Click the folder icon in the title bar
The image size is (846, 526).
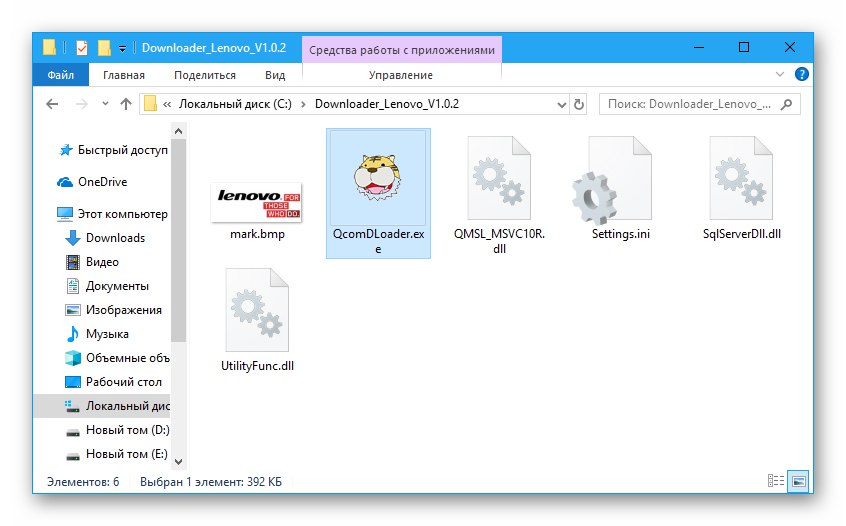tap(49, 47)
